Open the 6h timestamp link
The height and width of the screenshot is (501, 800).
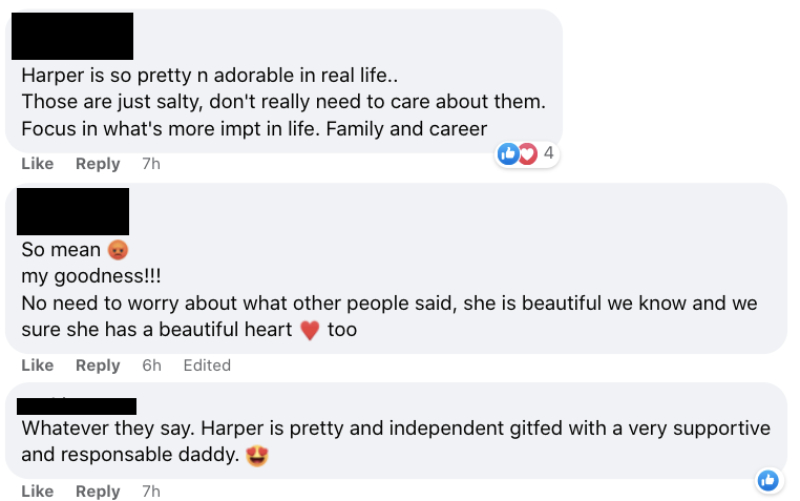click(151, 366)
